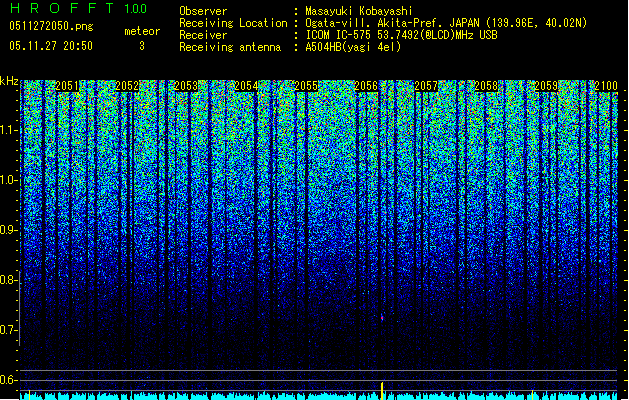This screenshot has height=400, width=629.
Task: Click the 1.0 kHz frequency axis label
Action: (x=9, y=180)
